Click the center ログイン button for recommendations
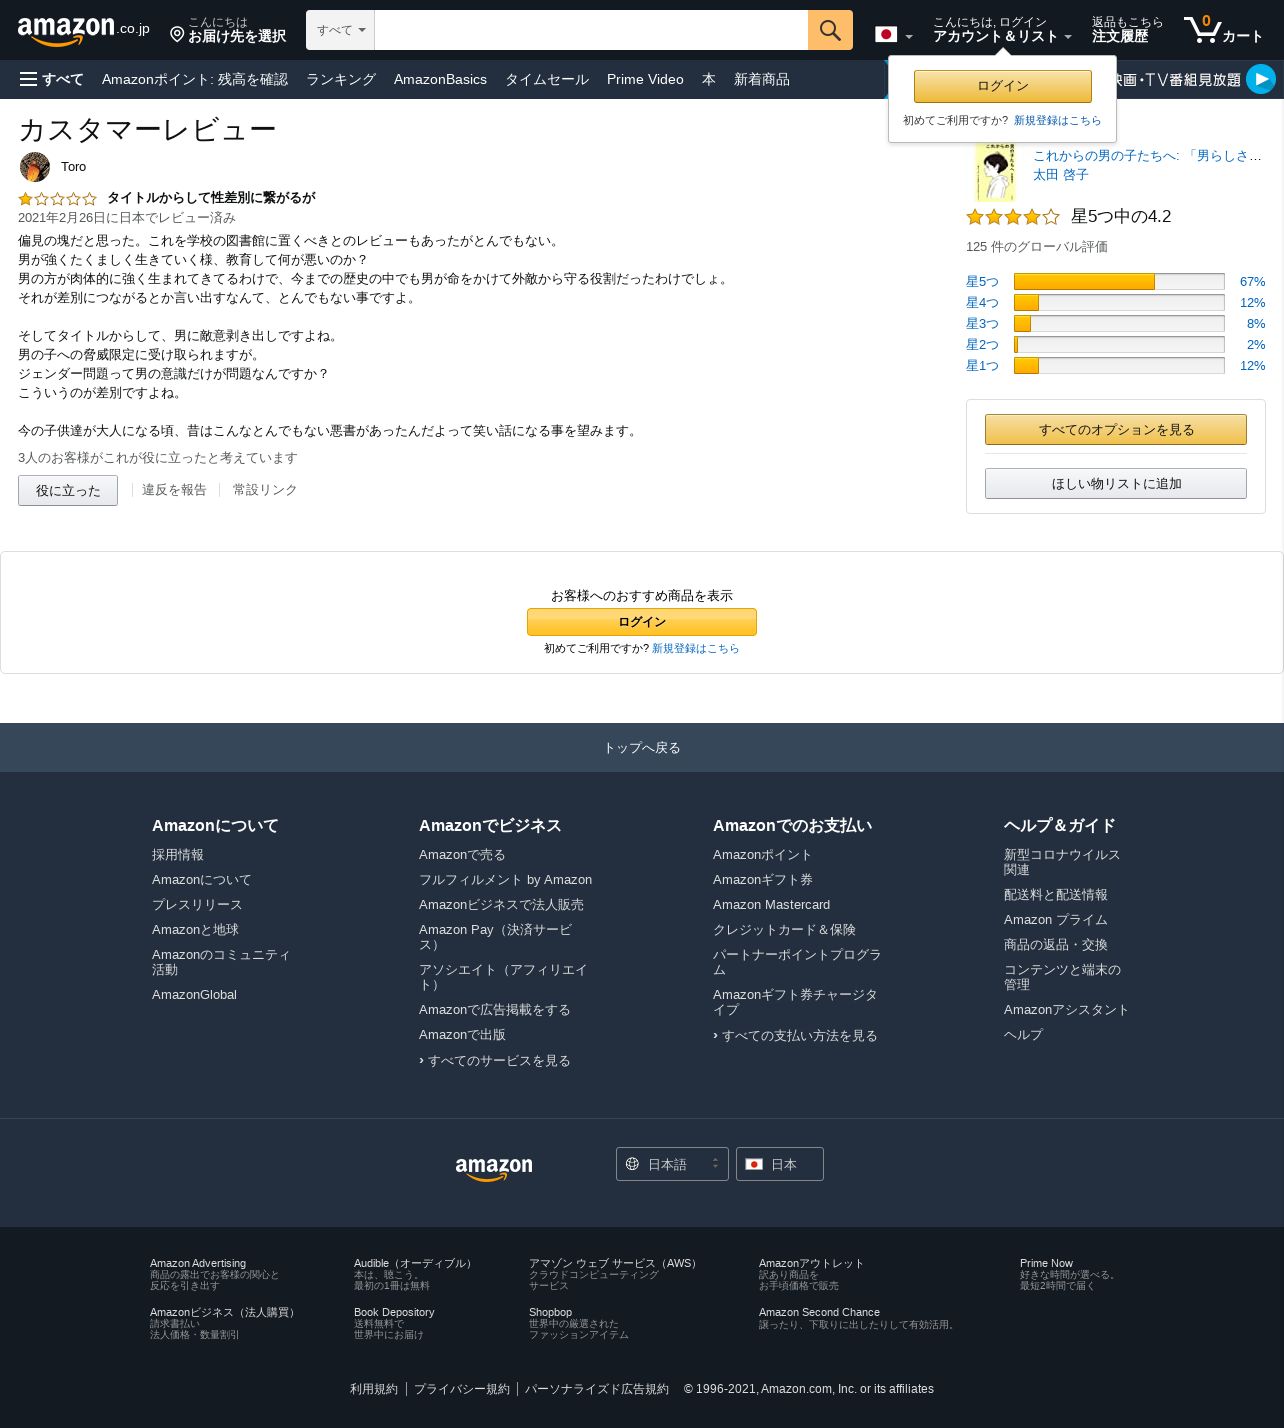Image resolution: width=1284 pixels, height=1428 pixels. [642, 622]
